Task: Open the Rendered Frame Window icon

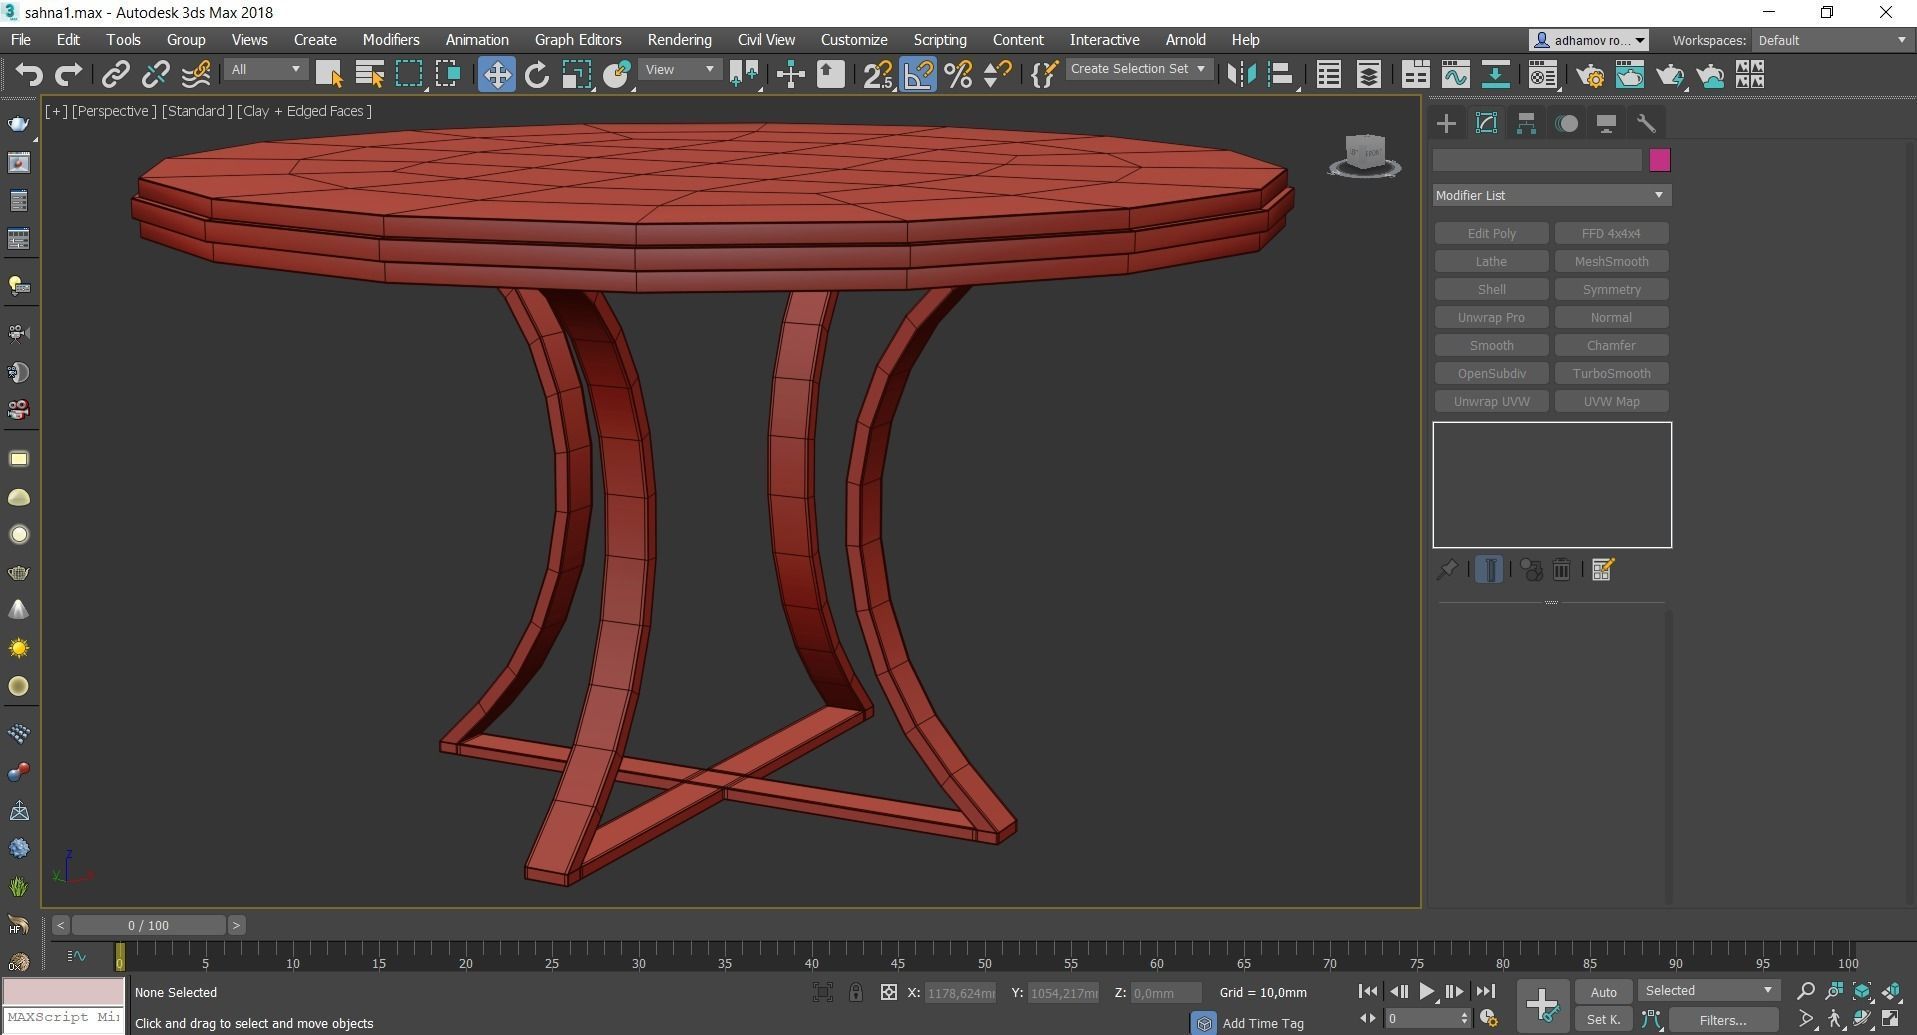Action: pos(1630,75)
